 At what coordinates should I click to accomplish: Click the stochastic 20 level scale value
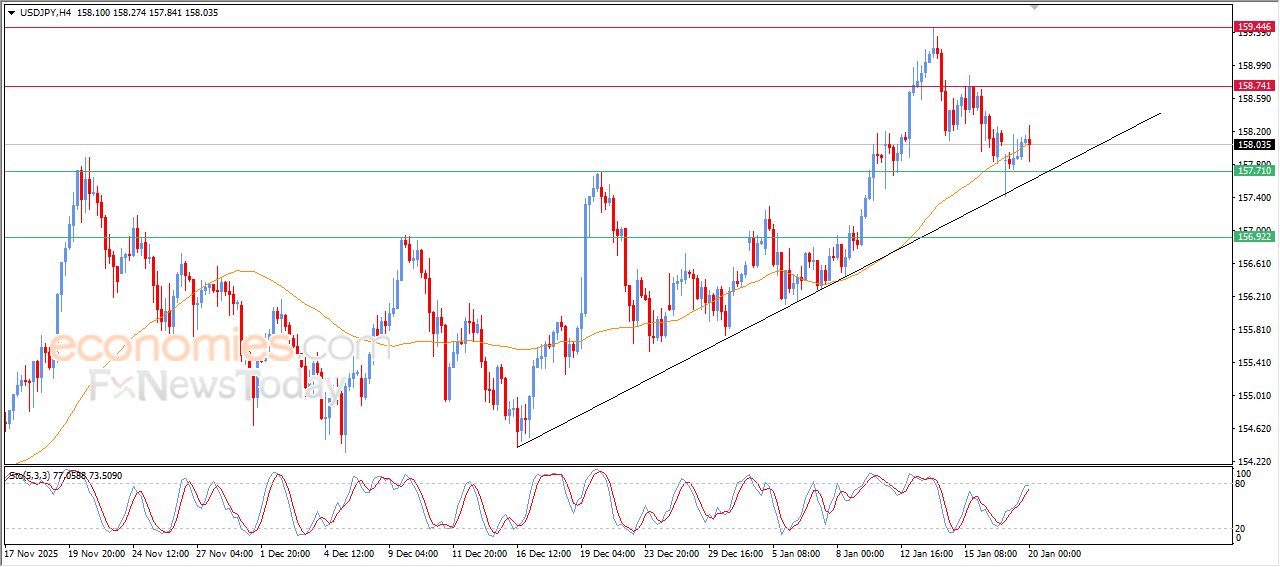1243,527
